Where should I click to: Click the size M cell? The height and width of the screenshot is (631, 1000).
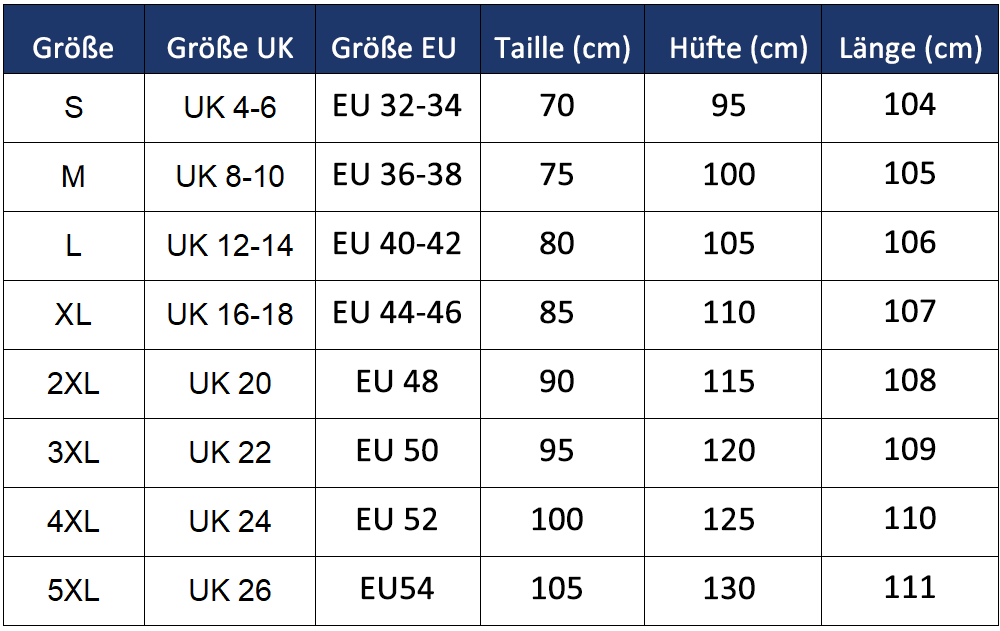(x=73, y=177)
